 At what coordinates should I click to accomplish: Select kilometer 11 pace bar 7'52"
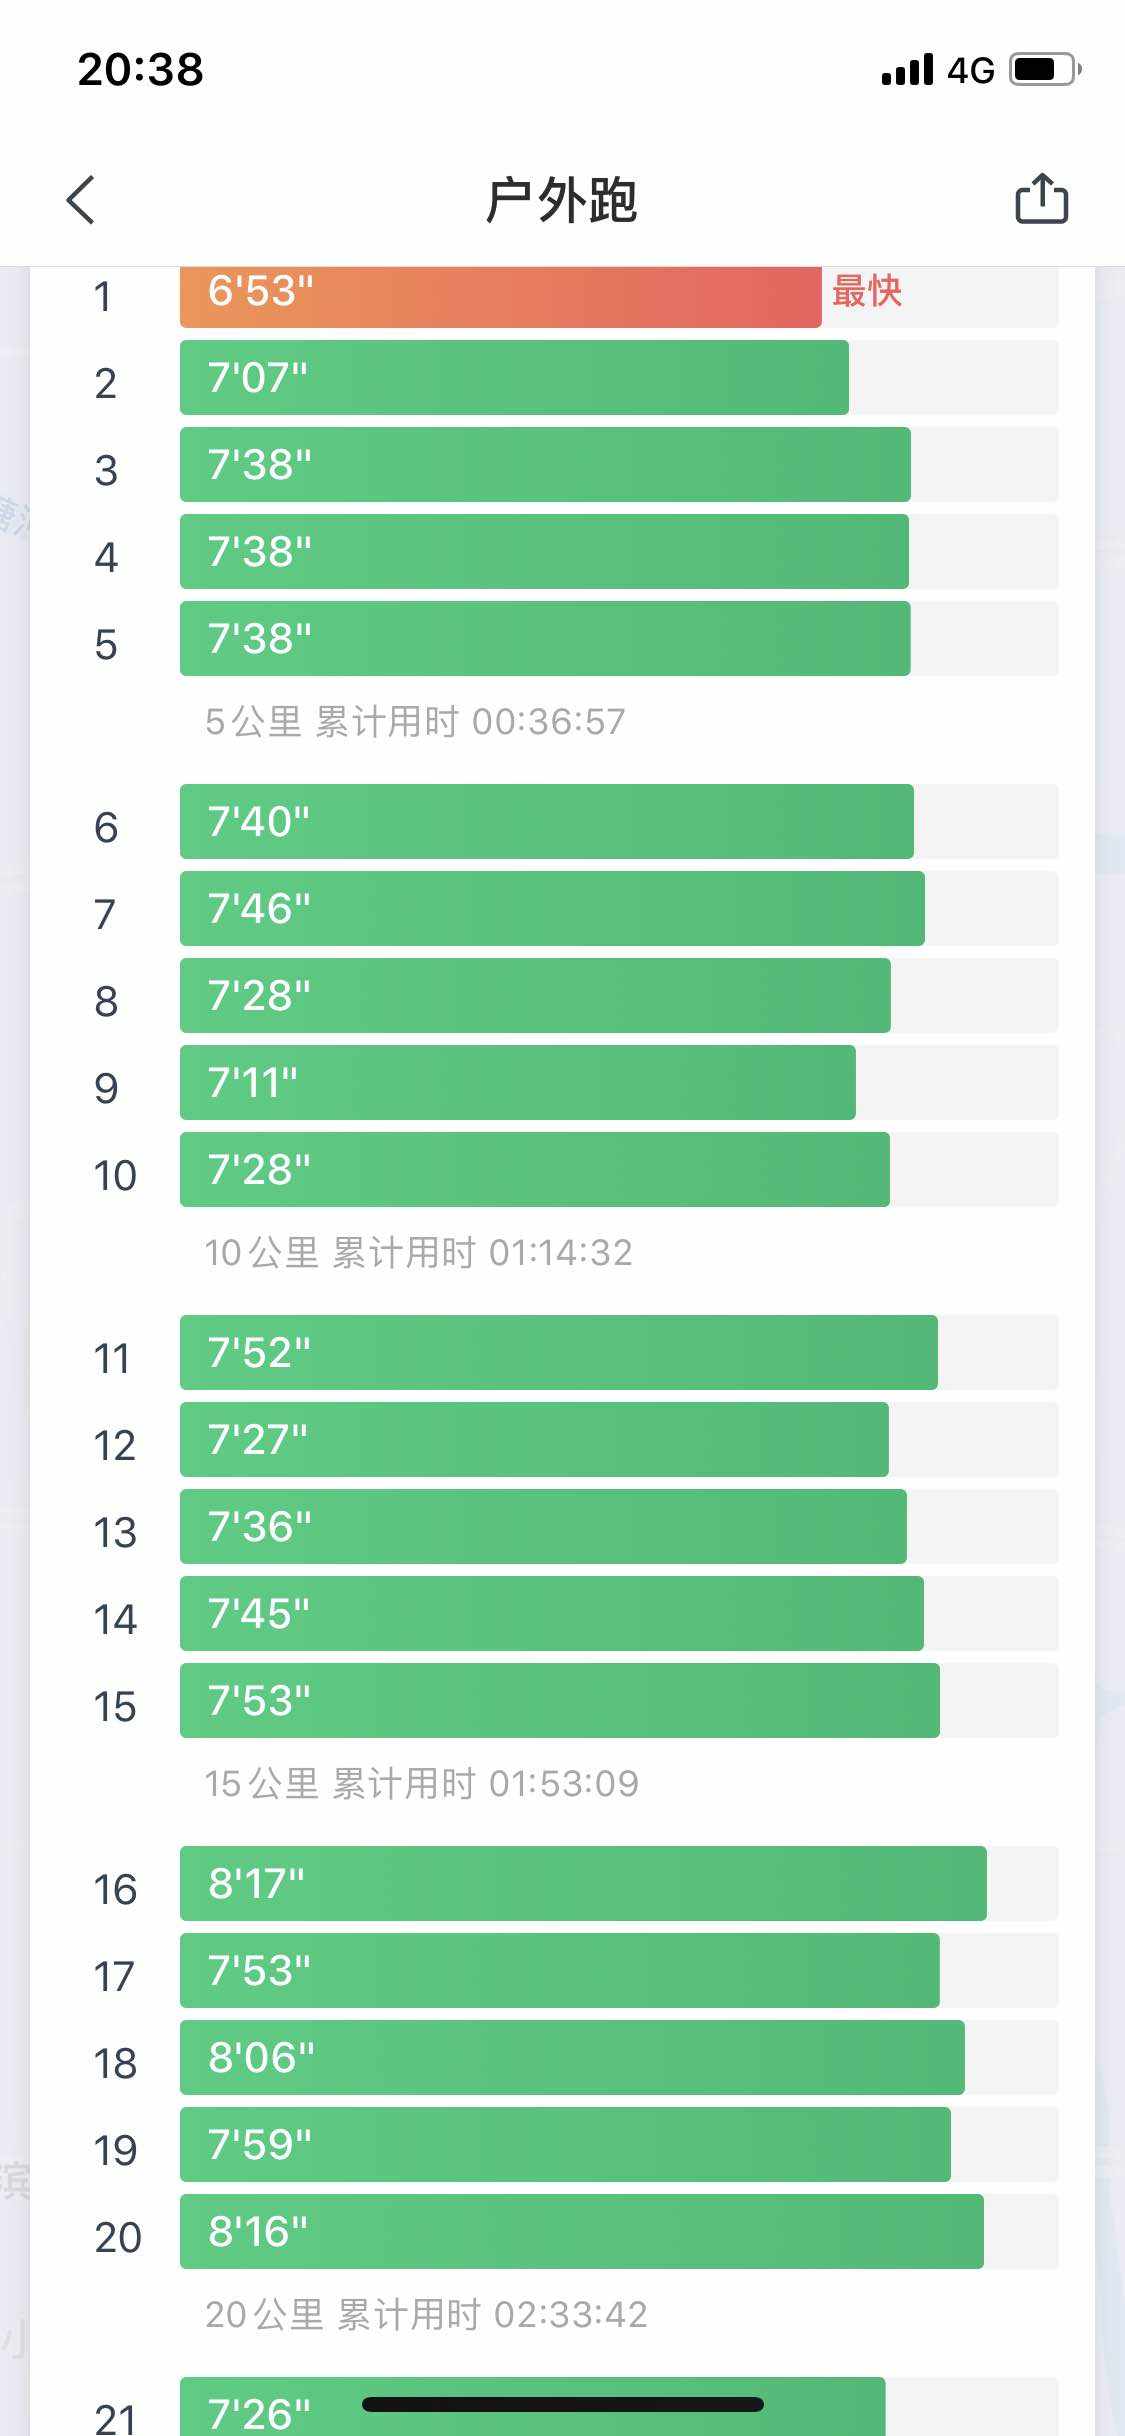pyautogui.click(x=558, y=1353)
